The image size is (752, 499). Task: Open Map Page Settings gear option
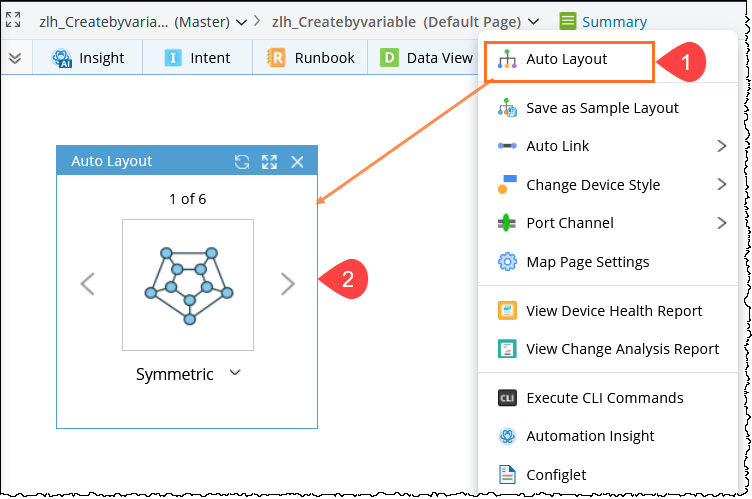tap(587, 262)
